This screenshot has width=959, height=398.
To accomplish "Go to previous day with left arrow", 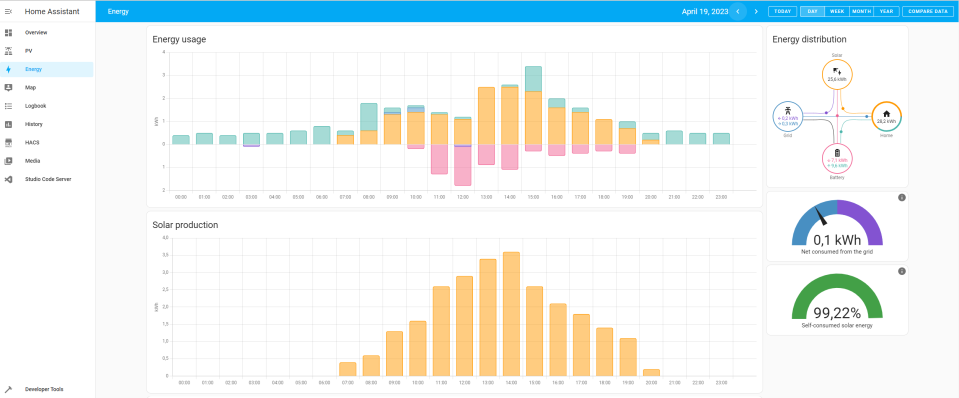I will click(738, 12).
